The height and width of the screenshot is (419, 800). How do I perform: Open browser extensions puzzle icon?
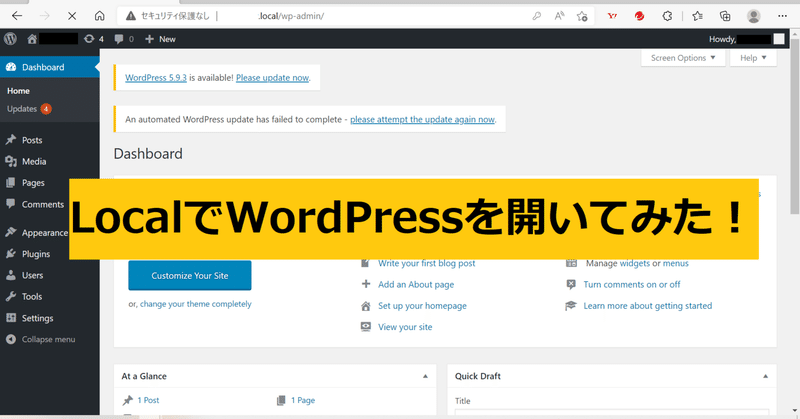coord(667,16)
